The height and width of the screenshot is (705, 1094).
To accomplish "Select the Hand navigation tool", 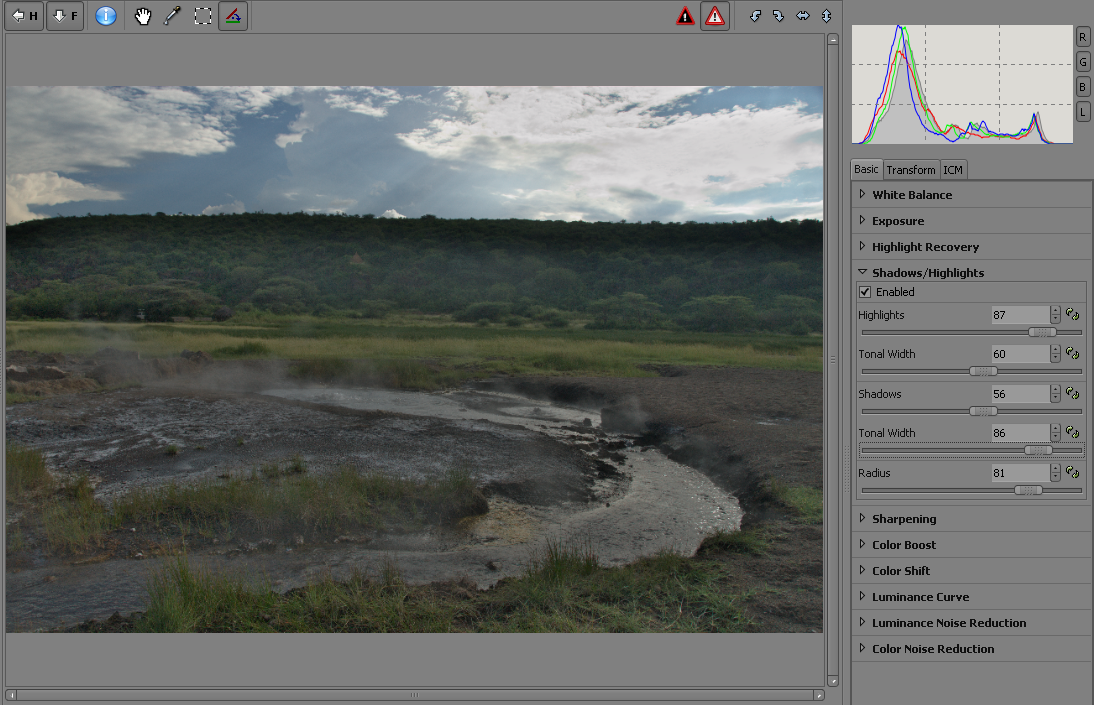I will [143, 16].
